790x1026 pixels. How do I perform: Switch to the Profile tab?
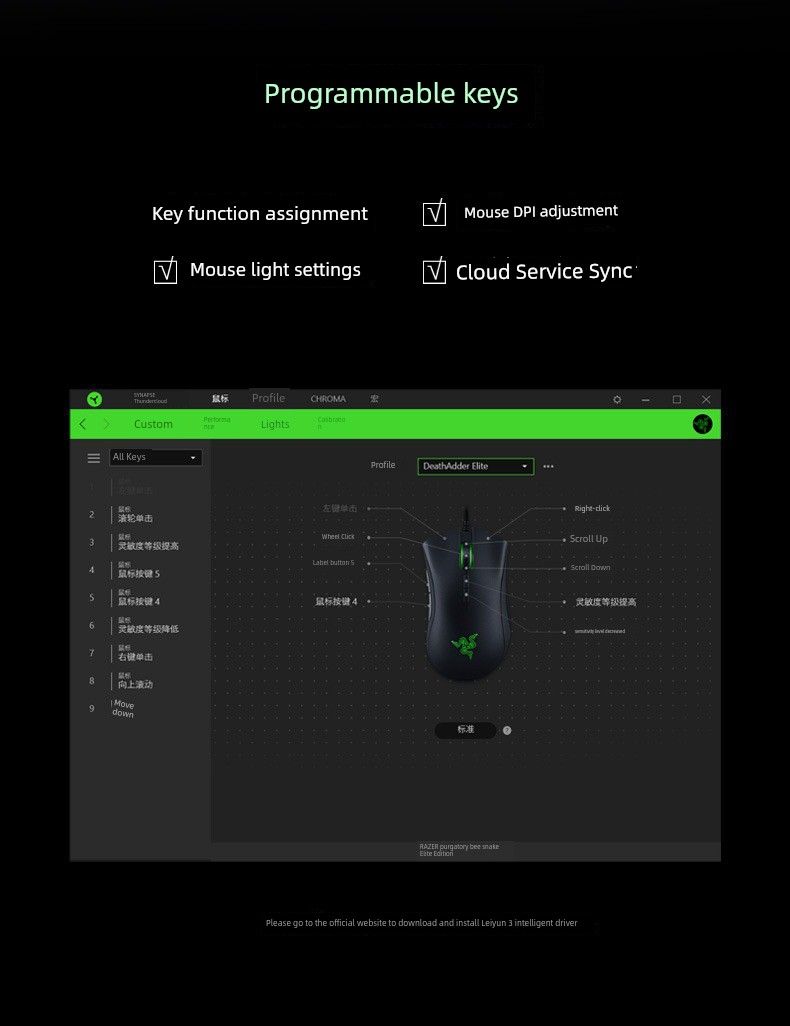coord(268,398)
